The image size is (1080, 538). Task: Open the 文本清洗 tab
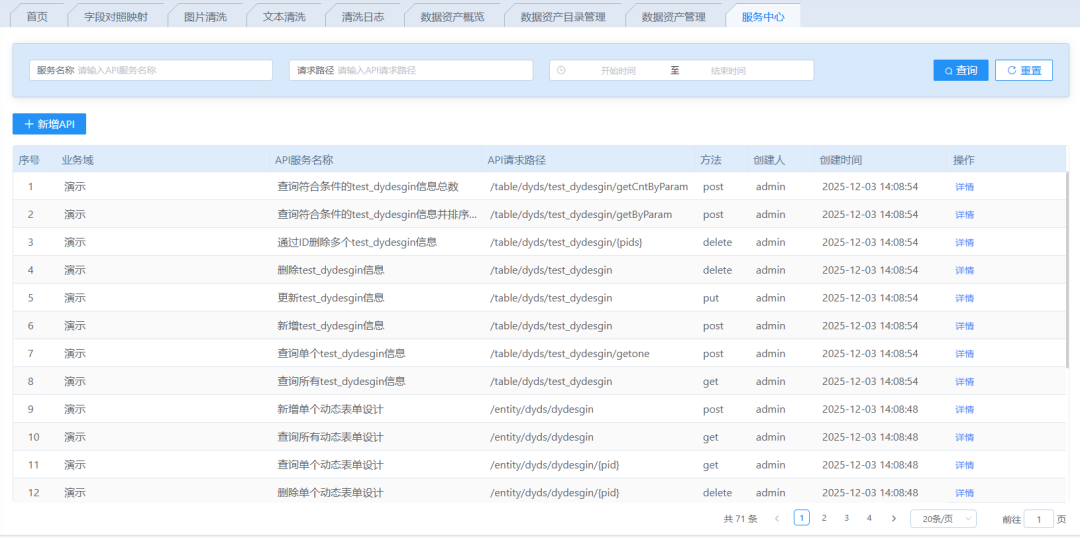point(284,17)
